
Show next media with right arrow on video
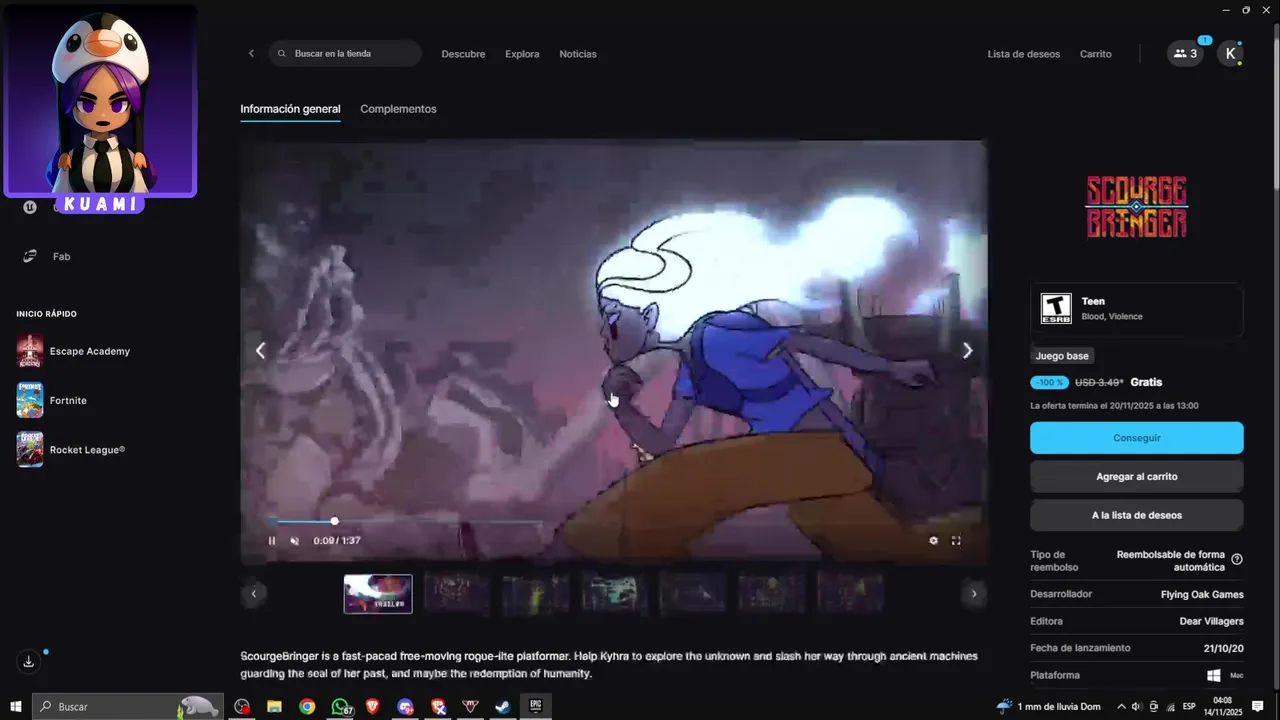(967, 350)
